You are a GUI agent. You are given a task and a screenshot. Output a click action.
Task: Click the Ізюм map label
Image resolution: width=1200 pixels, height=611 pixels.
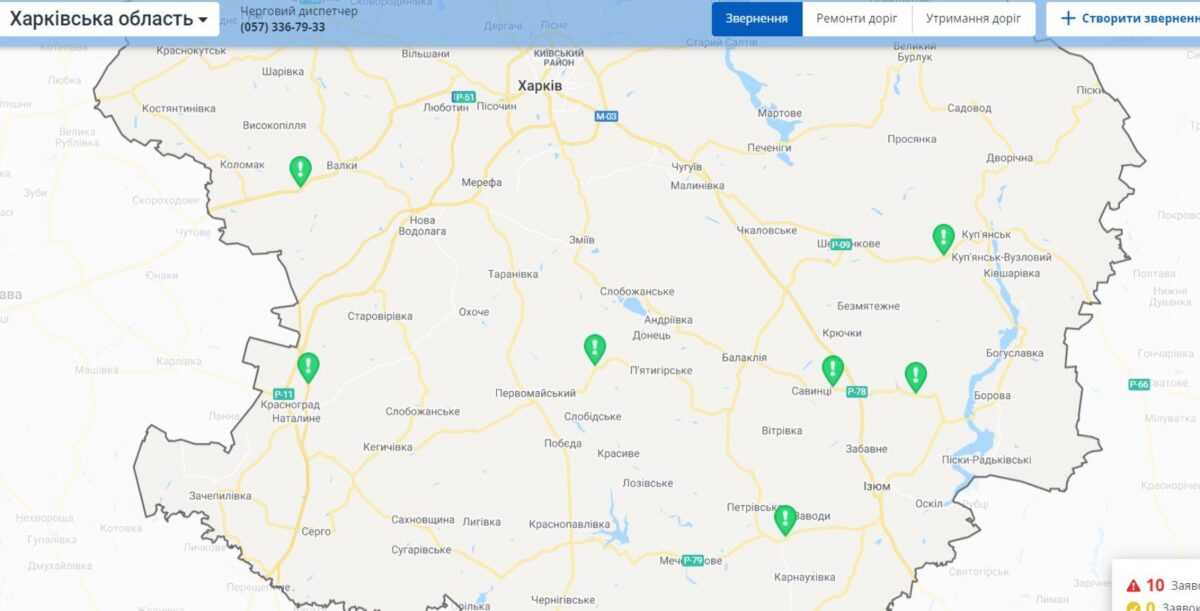[x=876, y=486]
